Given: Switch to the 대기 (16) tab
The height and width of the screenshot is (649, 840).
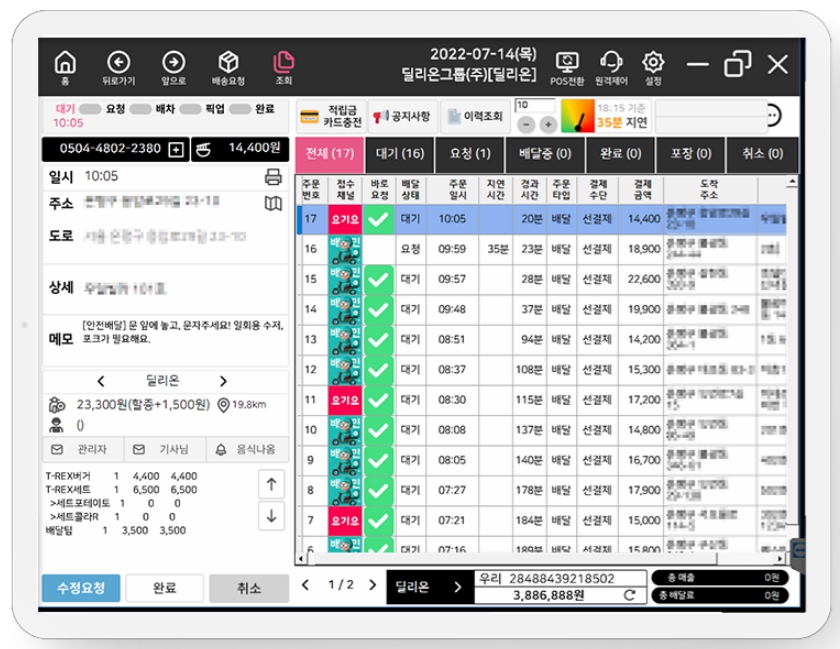Looking at the screenshot, I should pos(398,154).
